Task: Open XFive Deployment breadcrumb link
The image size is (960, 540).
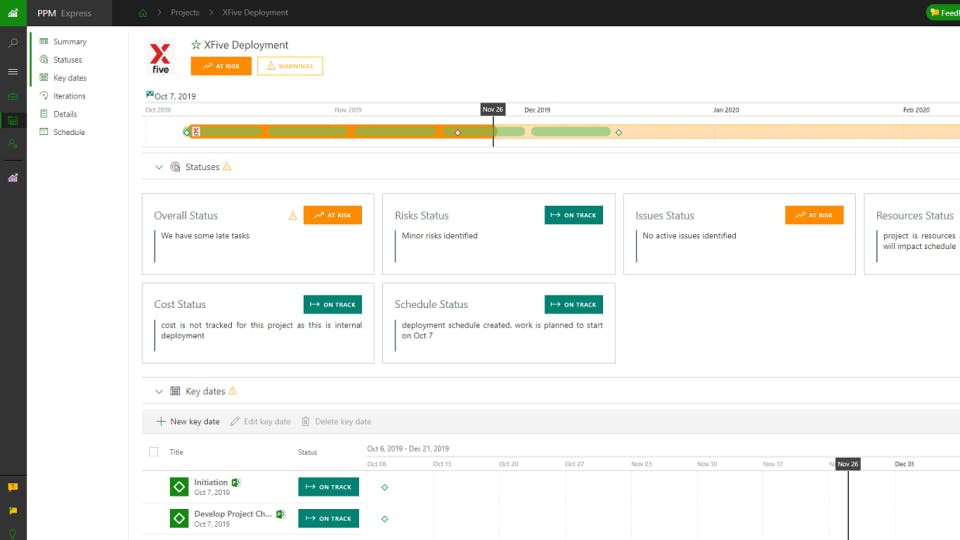Action: point(255,12)
